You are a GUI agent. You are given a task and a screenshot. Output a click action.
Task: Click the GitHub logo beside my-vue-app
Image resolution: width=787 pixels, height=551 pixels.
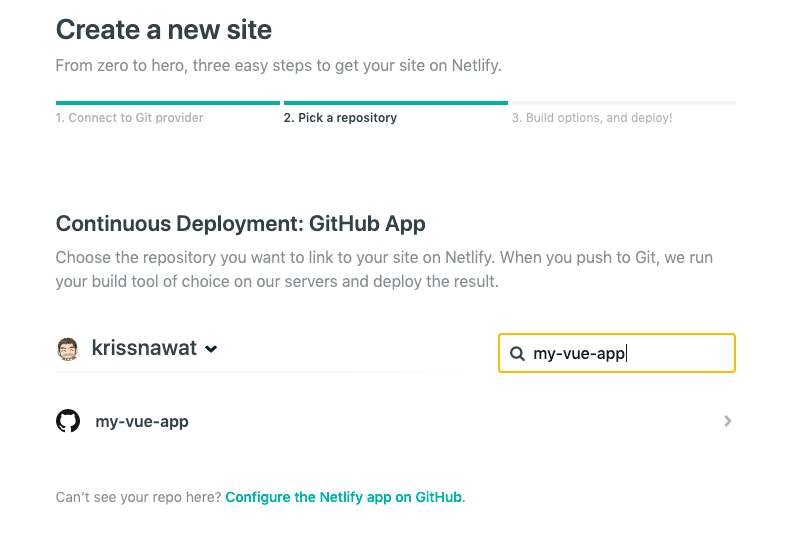(68, 421)
